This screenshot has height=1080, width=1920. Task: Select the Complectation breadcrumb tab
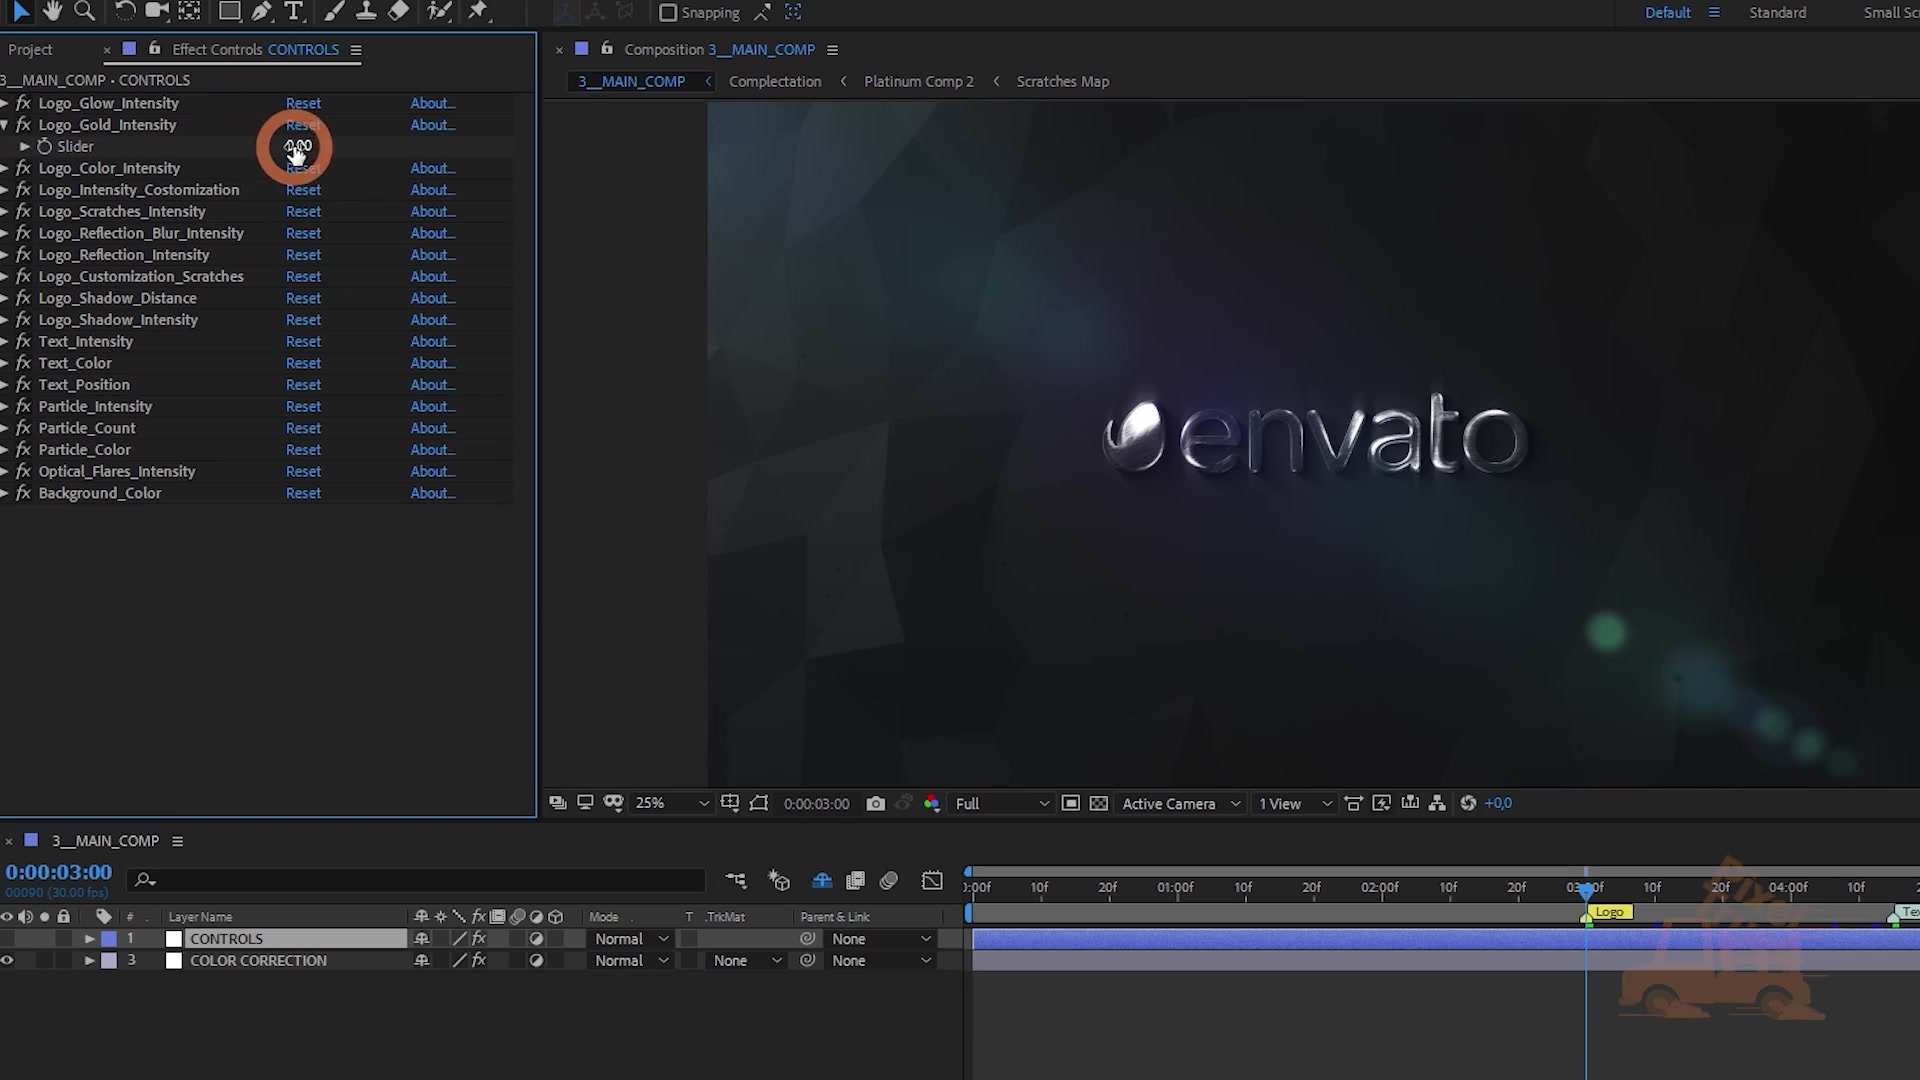click(775, 81)
